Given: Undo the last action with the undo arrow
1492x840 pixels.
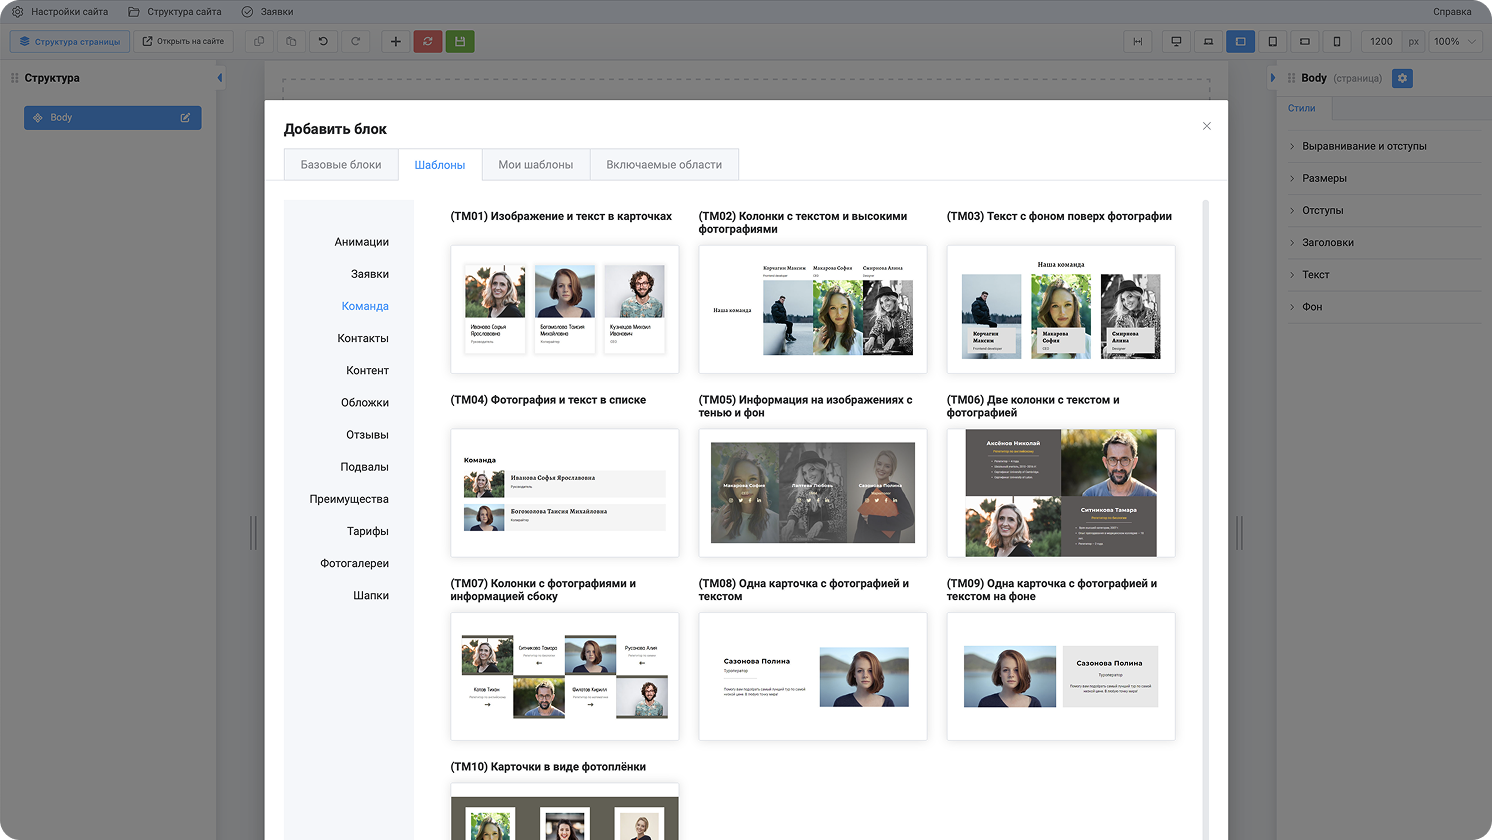Looking at the screenshot, I should [x=323, y=42].
